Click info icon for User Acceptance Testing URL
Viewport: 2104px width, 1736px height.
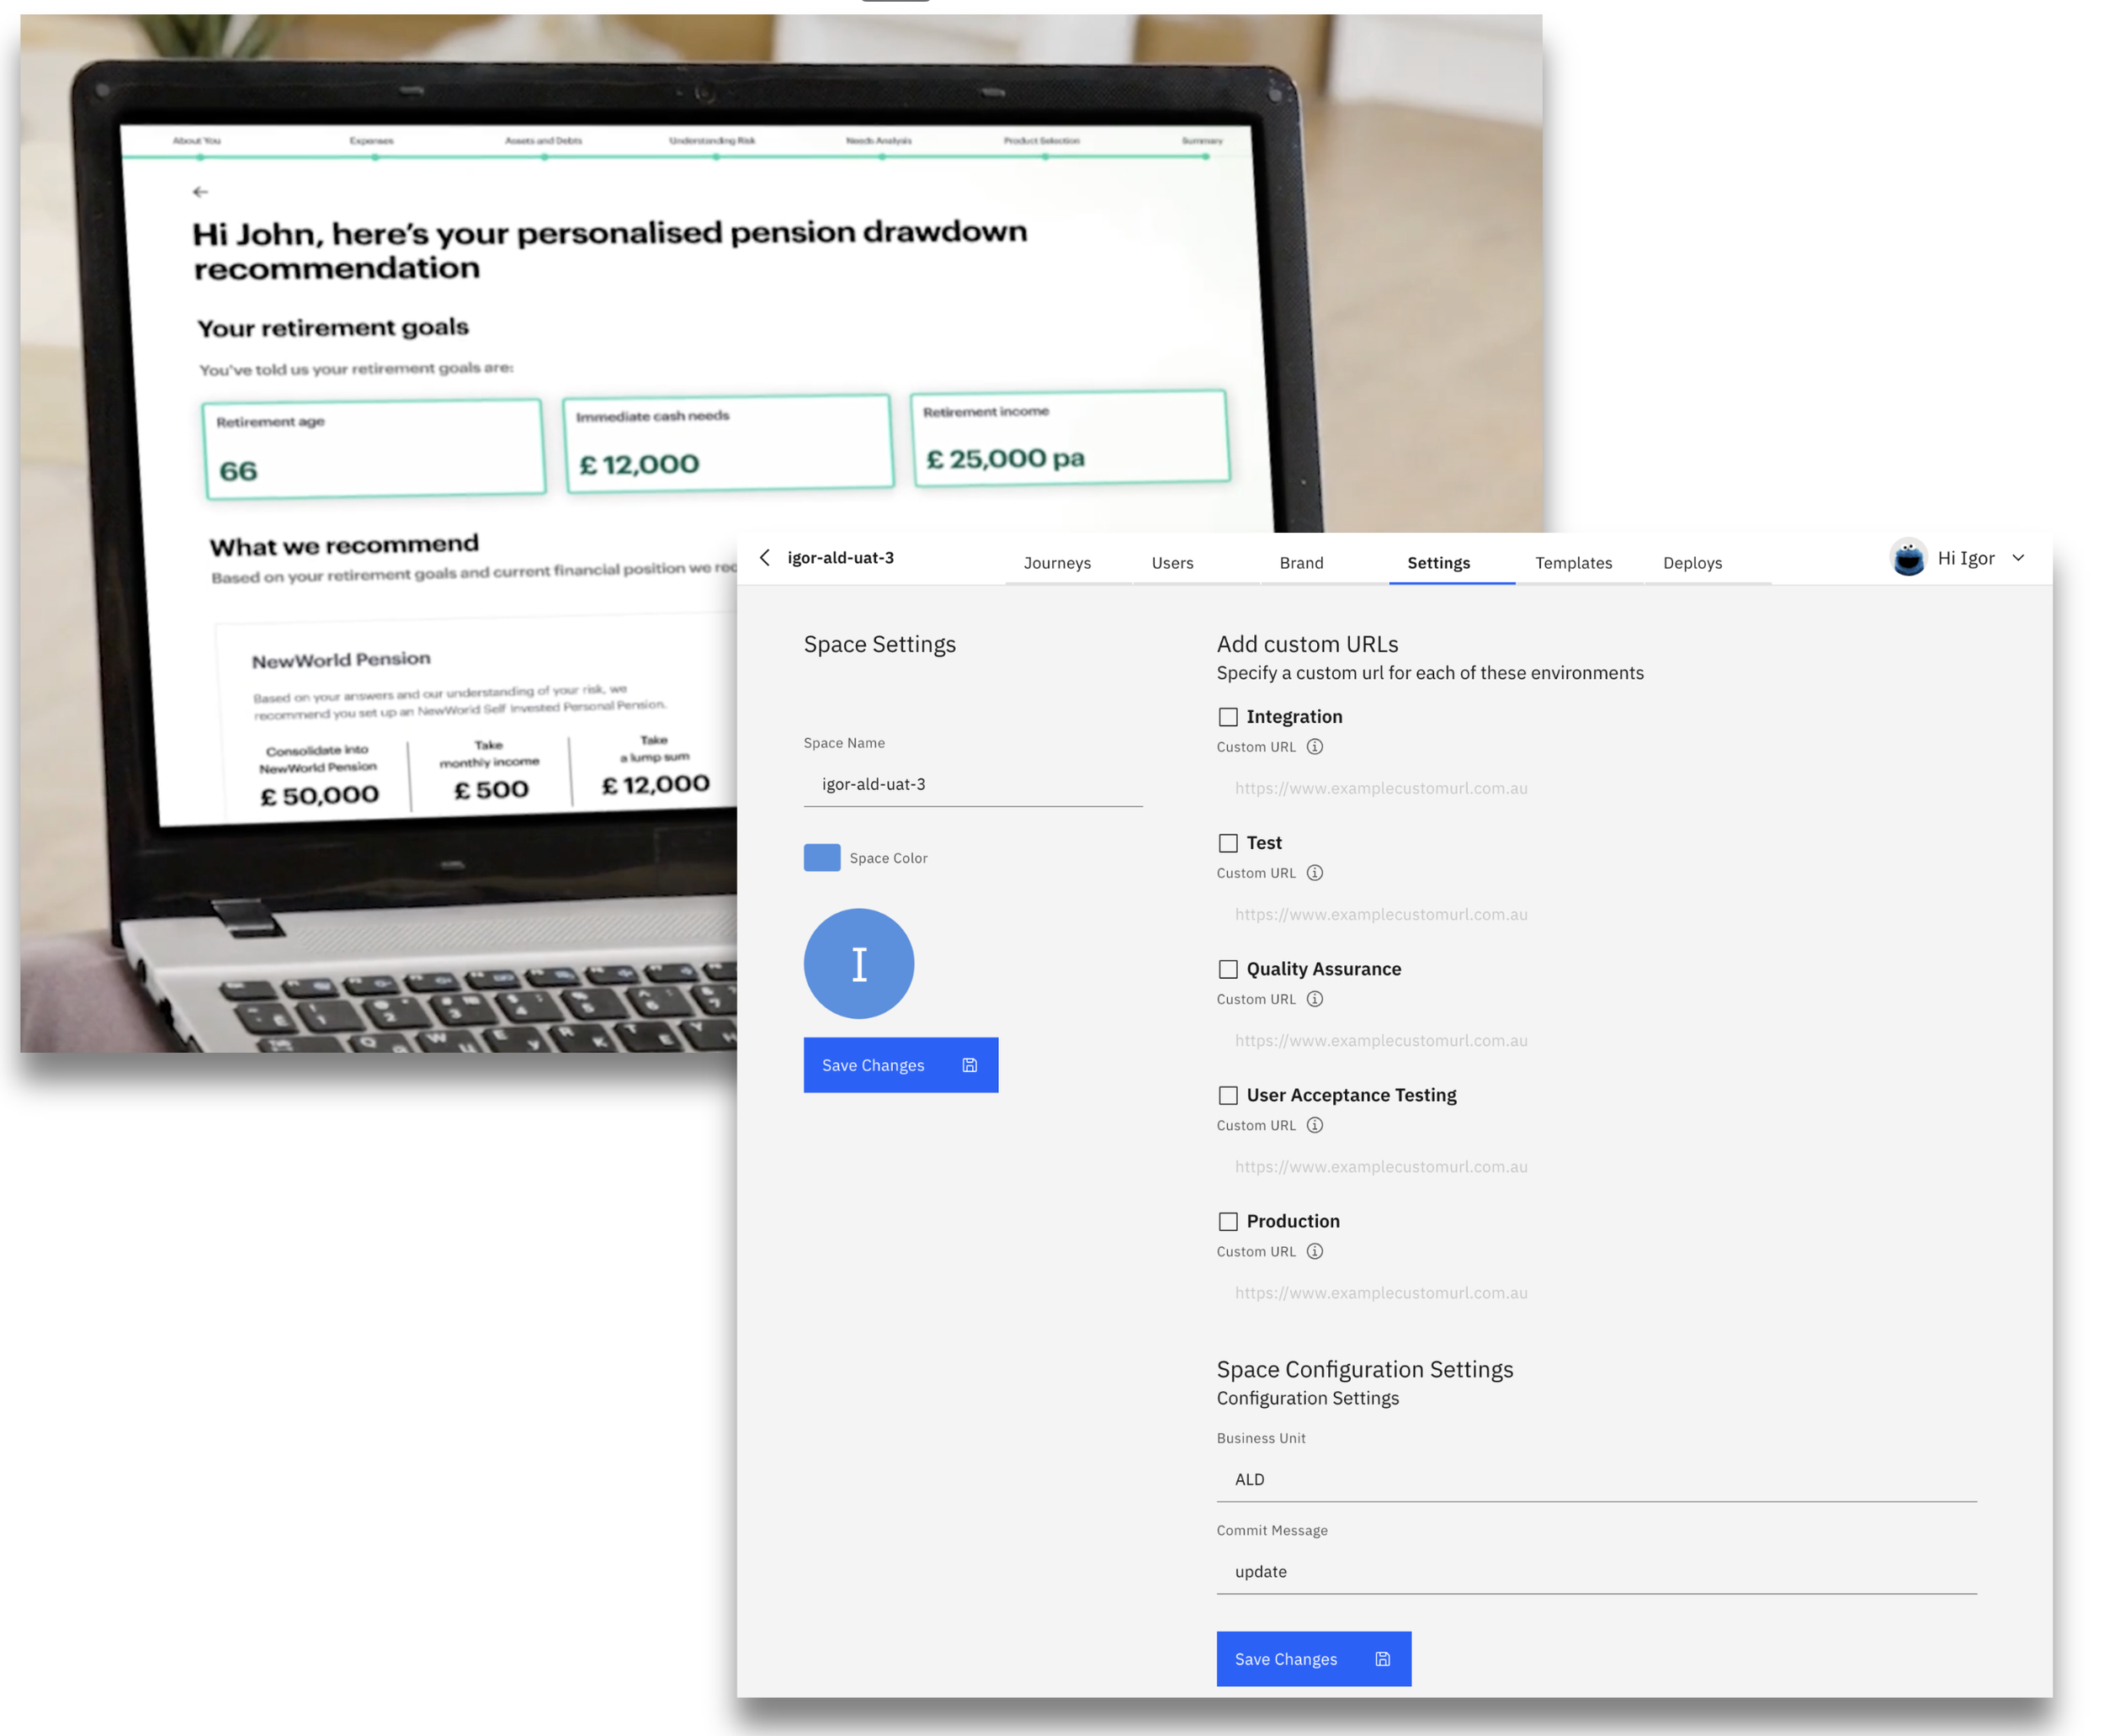pos(1315,1125)
